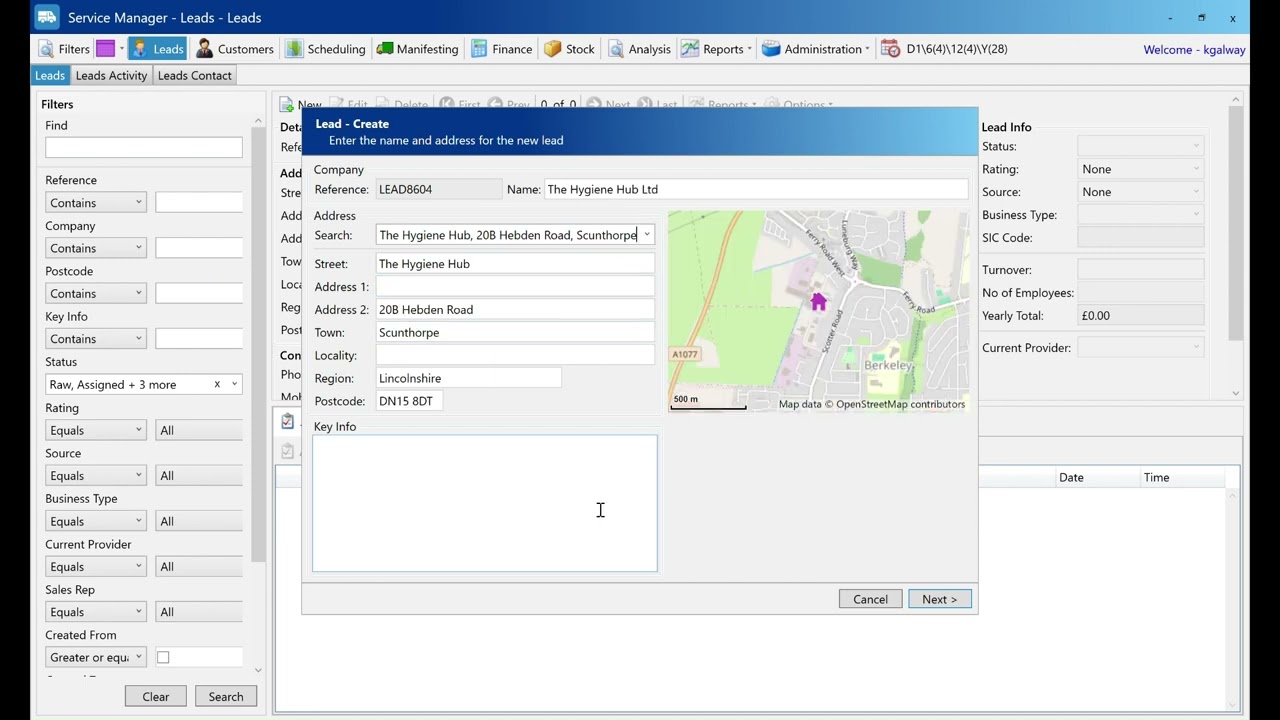
Task: Click the purple house marker on the map
Action: click(x=819, y=301)
